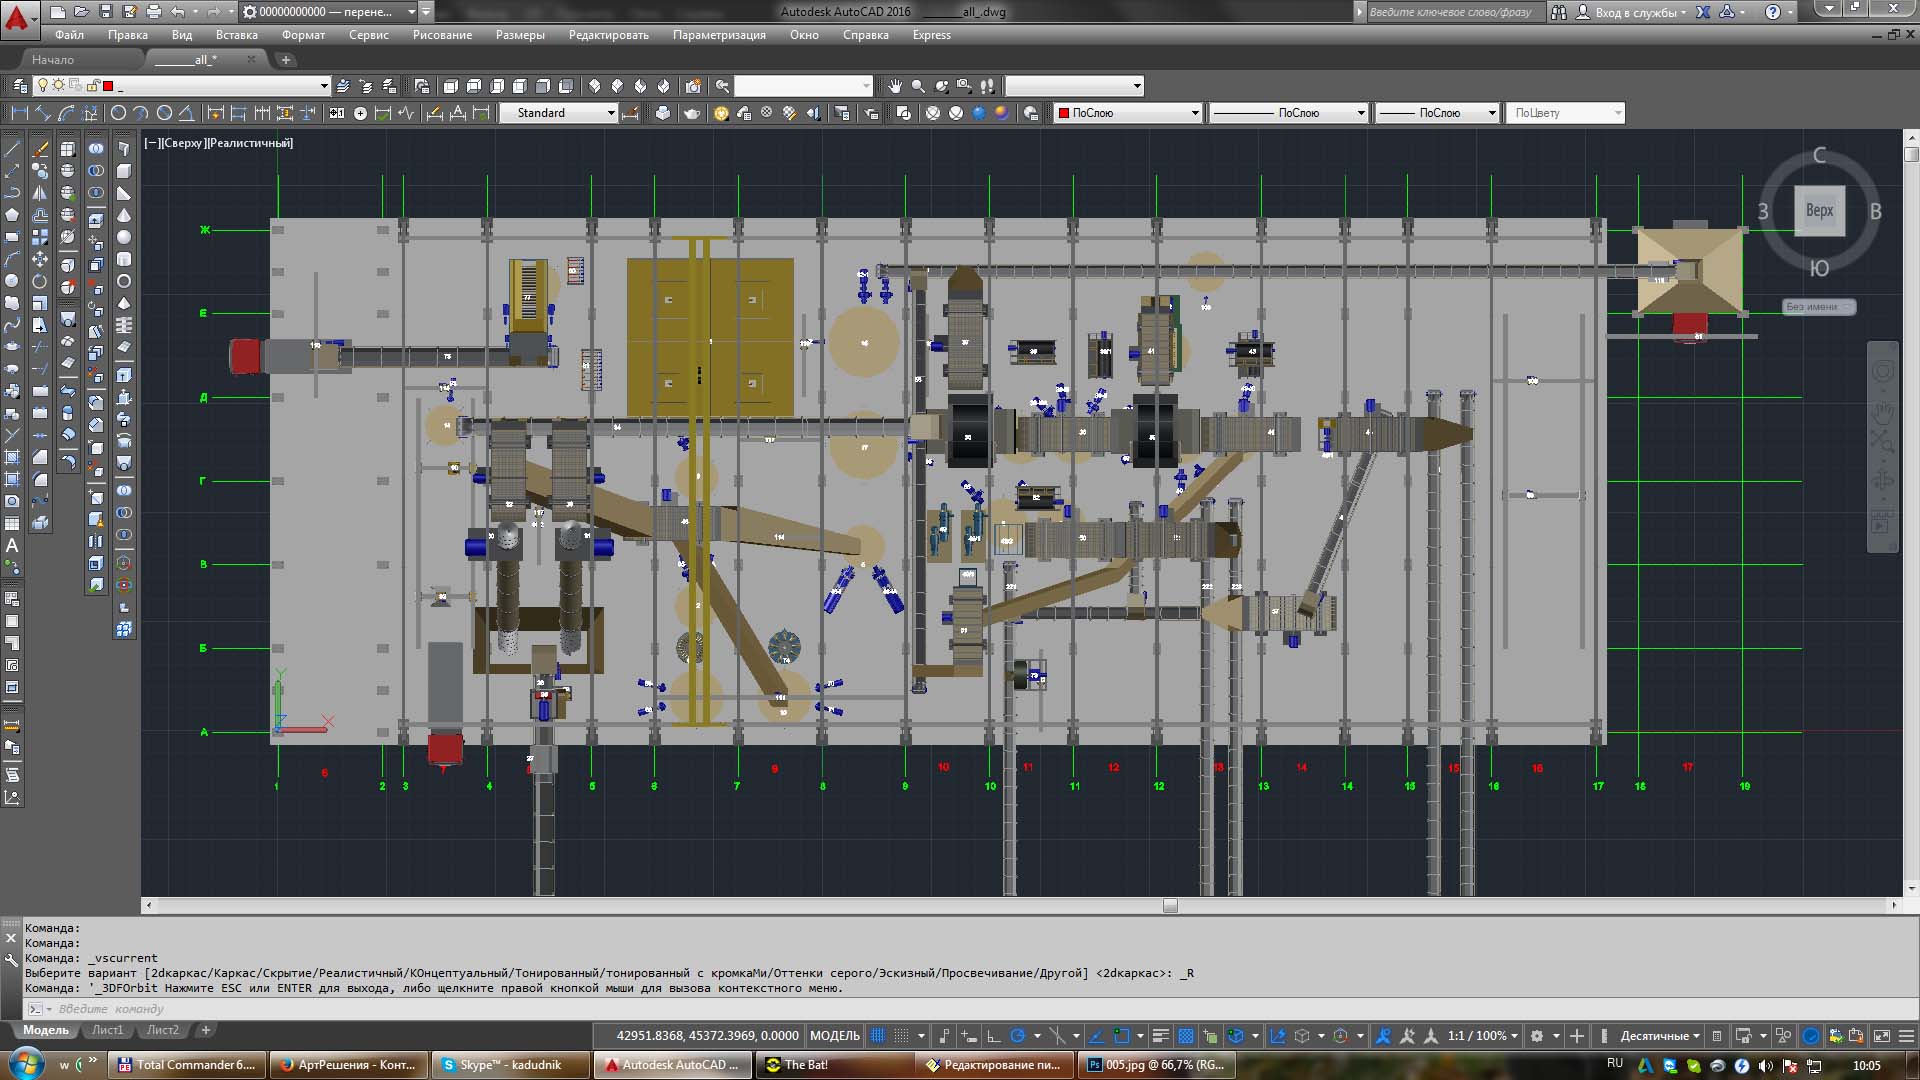The image size is (1920, 1080).
Task: Click the render teapot icon
Action: tap(691, 113)
